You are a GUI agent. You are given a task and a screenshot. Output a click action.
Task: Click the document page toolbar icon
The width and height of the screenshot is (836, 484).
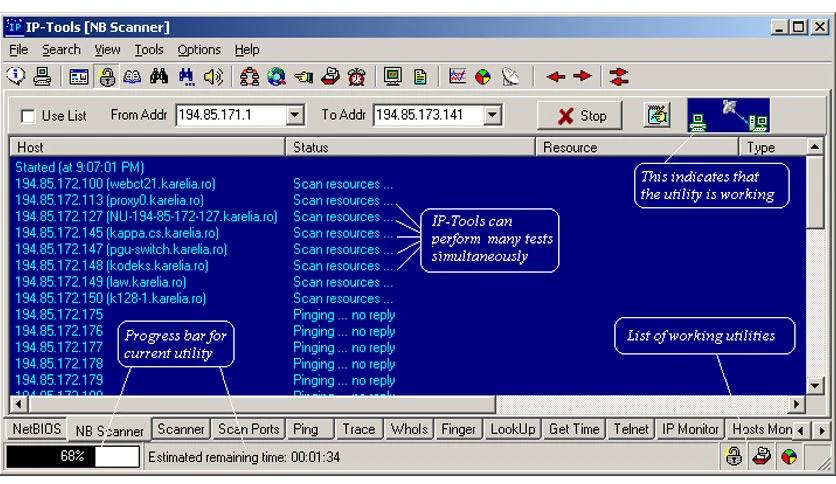coord(420,77)
